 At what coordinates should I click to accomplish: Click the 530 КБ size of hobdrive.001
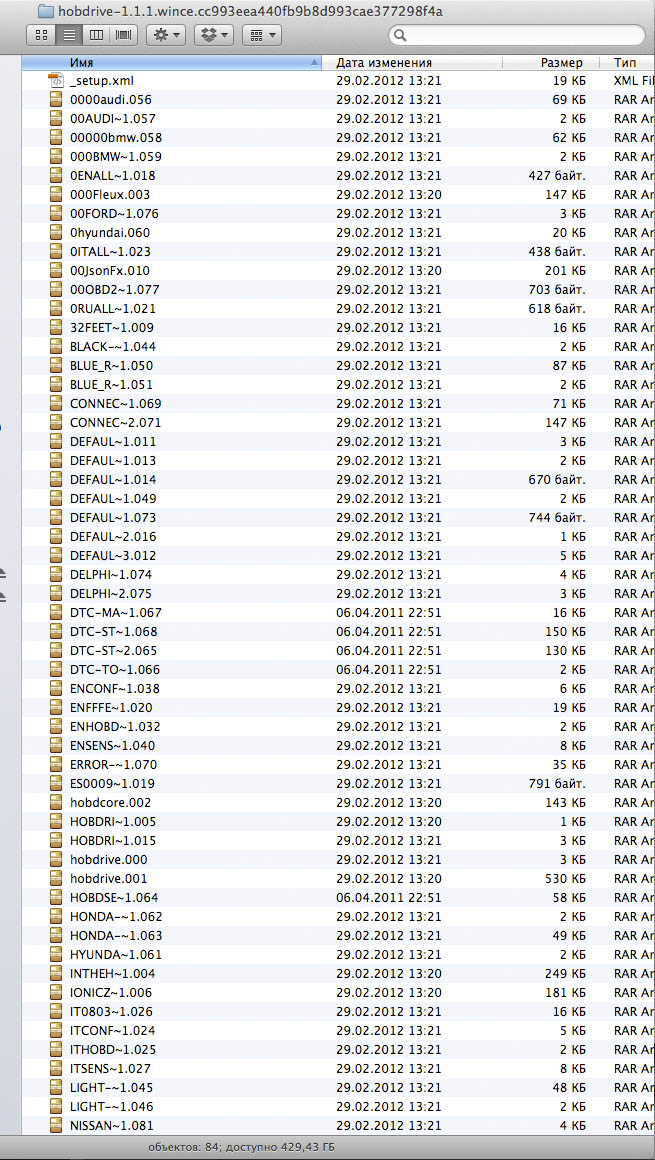tap(565, 879)
